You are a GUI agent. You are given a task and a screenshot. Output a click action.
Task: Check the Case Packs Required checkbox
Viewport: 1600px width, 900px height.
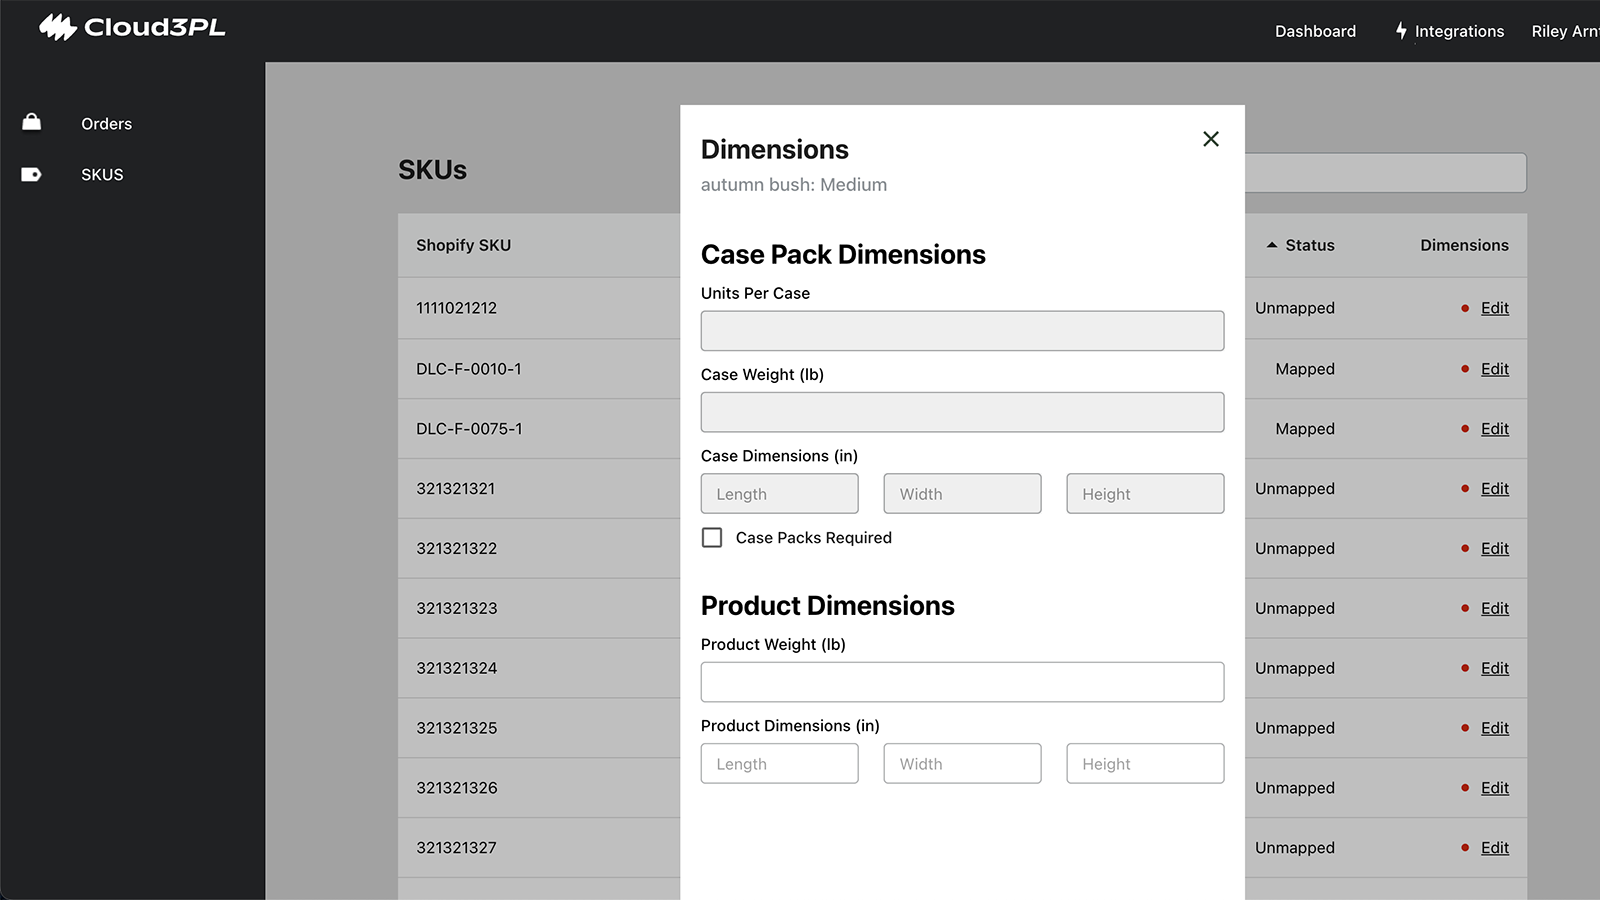click(x=712, y=538)
